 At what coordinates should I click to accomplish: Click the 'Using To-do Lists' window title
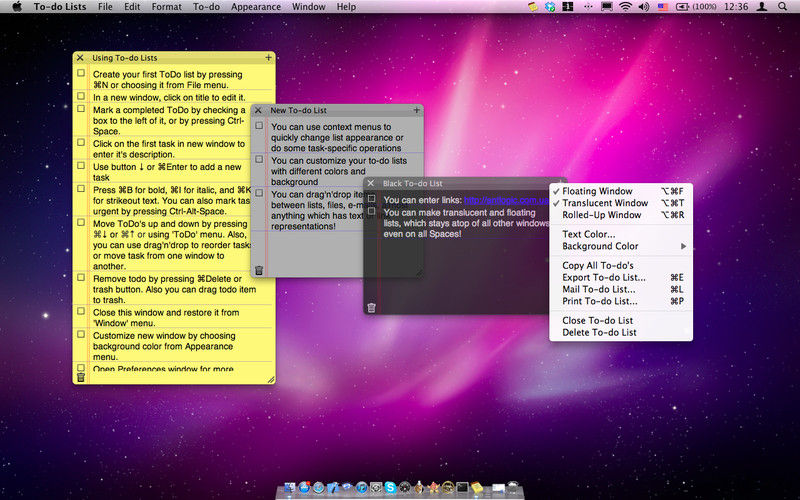point(124,58)
